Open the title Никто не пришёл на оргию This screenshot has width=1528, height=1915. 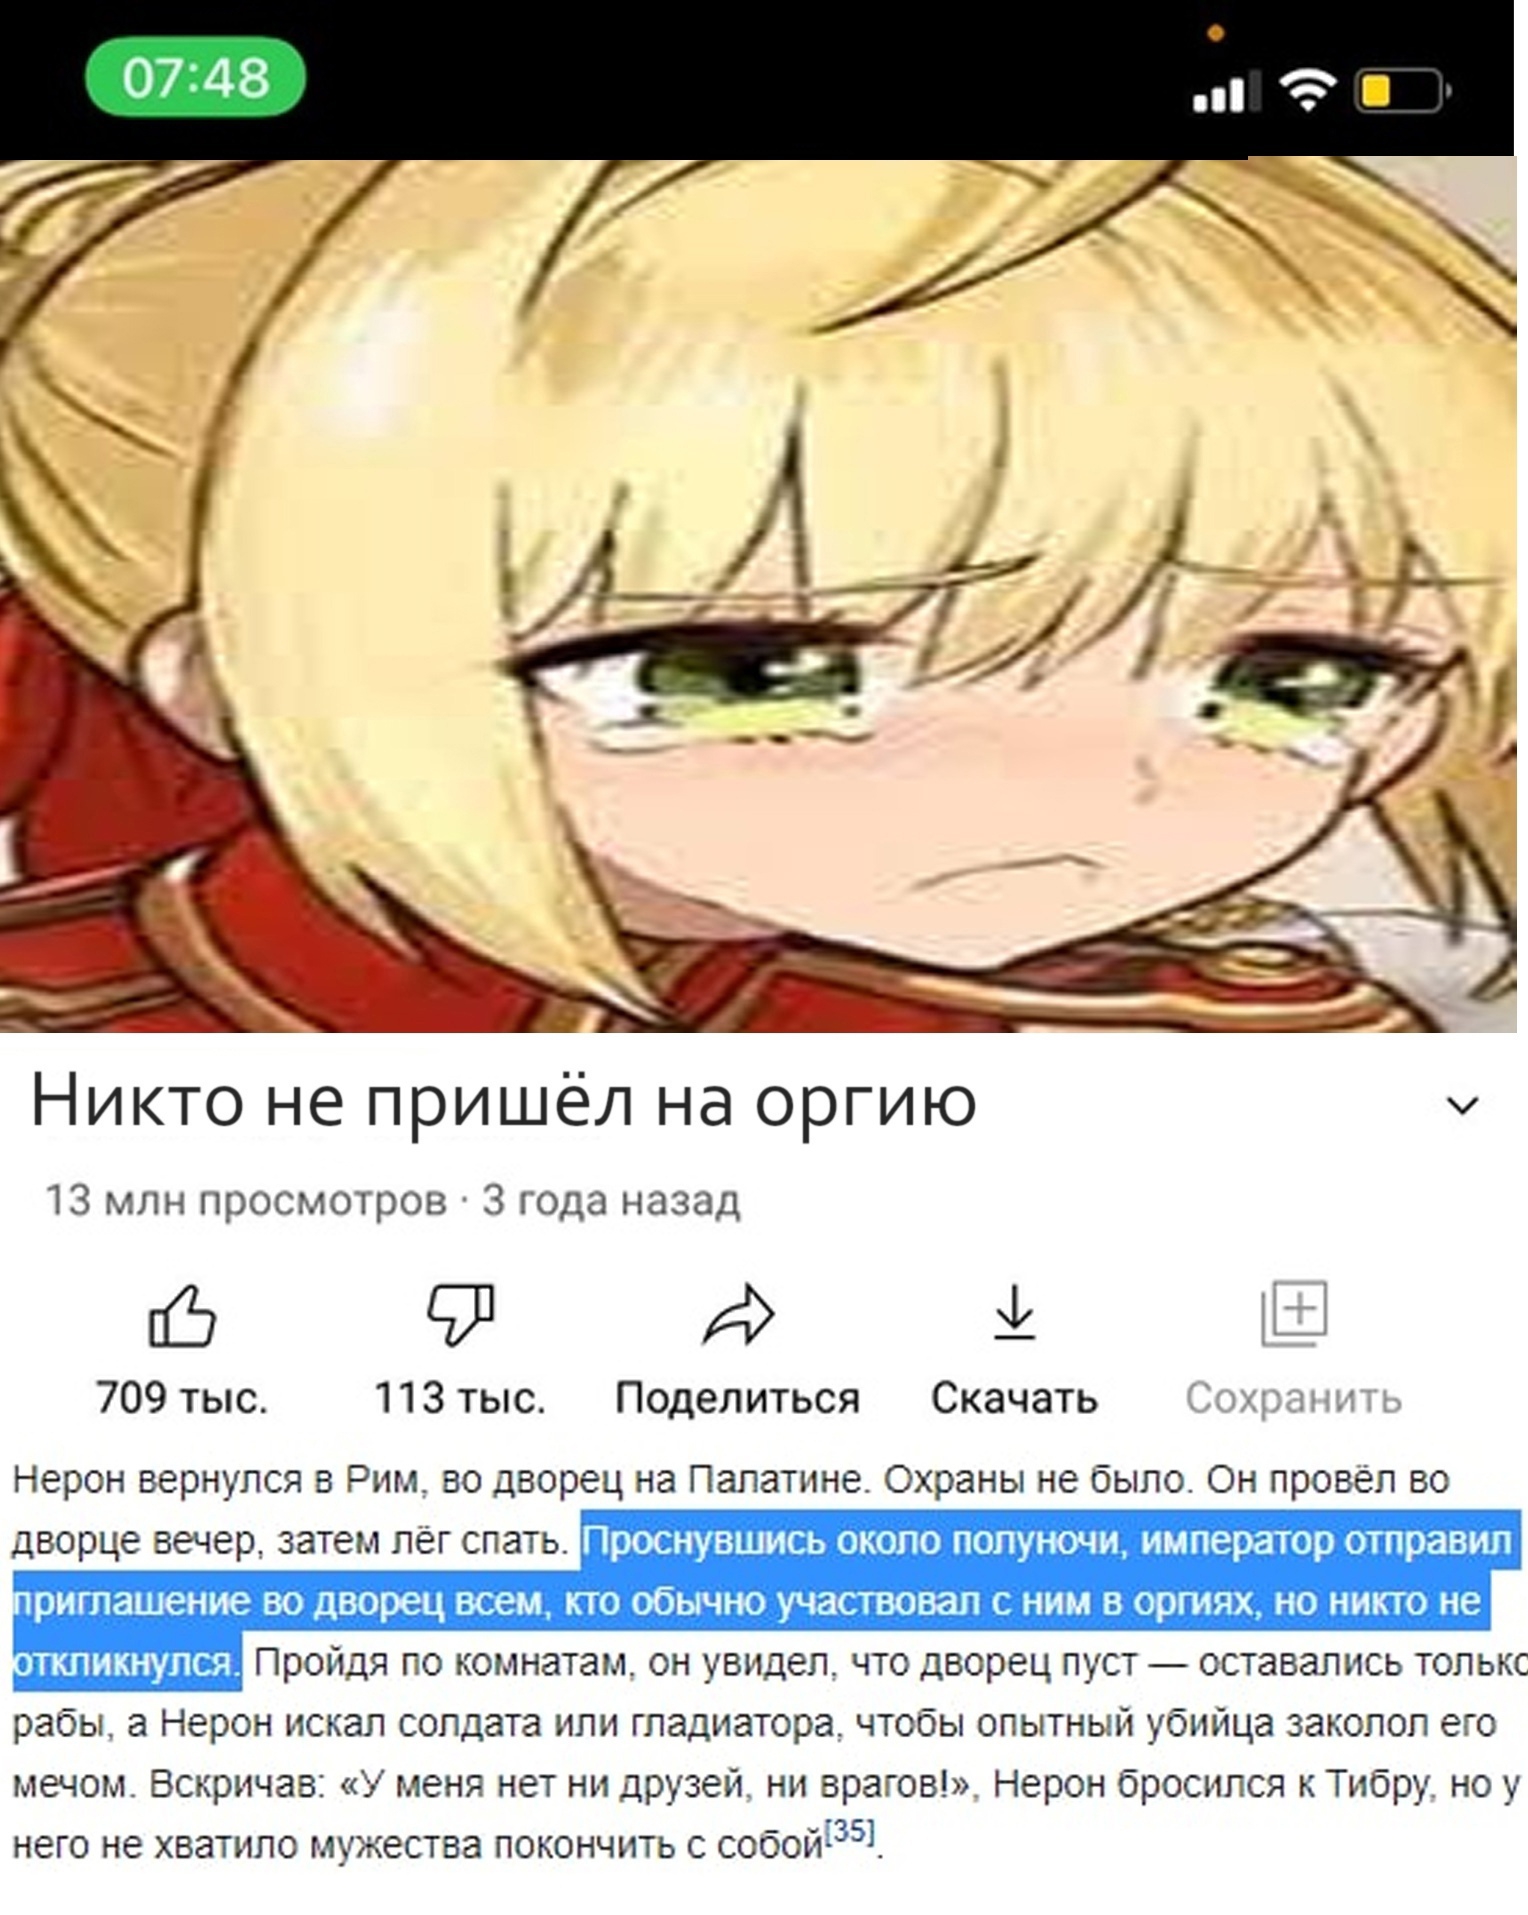pyautogui.click(x=503, y=1101)
